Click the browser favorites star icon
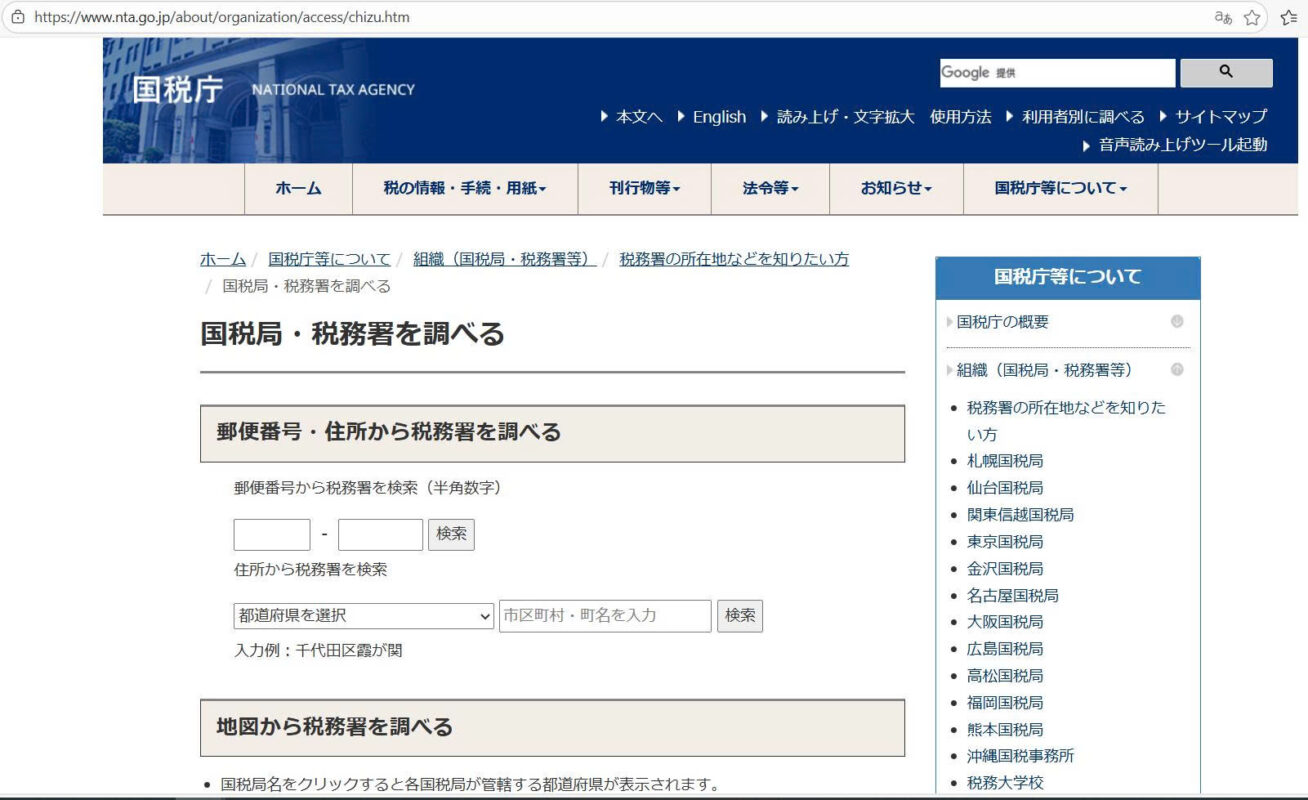 [1251, 17]
